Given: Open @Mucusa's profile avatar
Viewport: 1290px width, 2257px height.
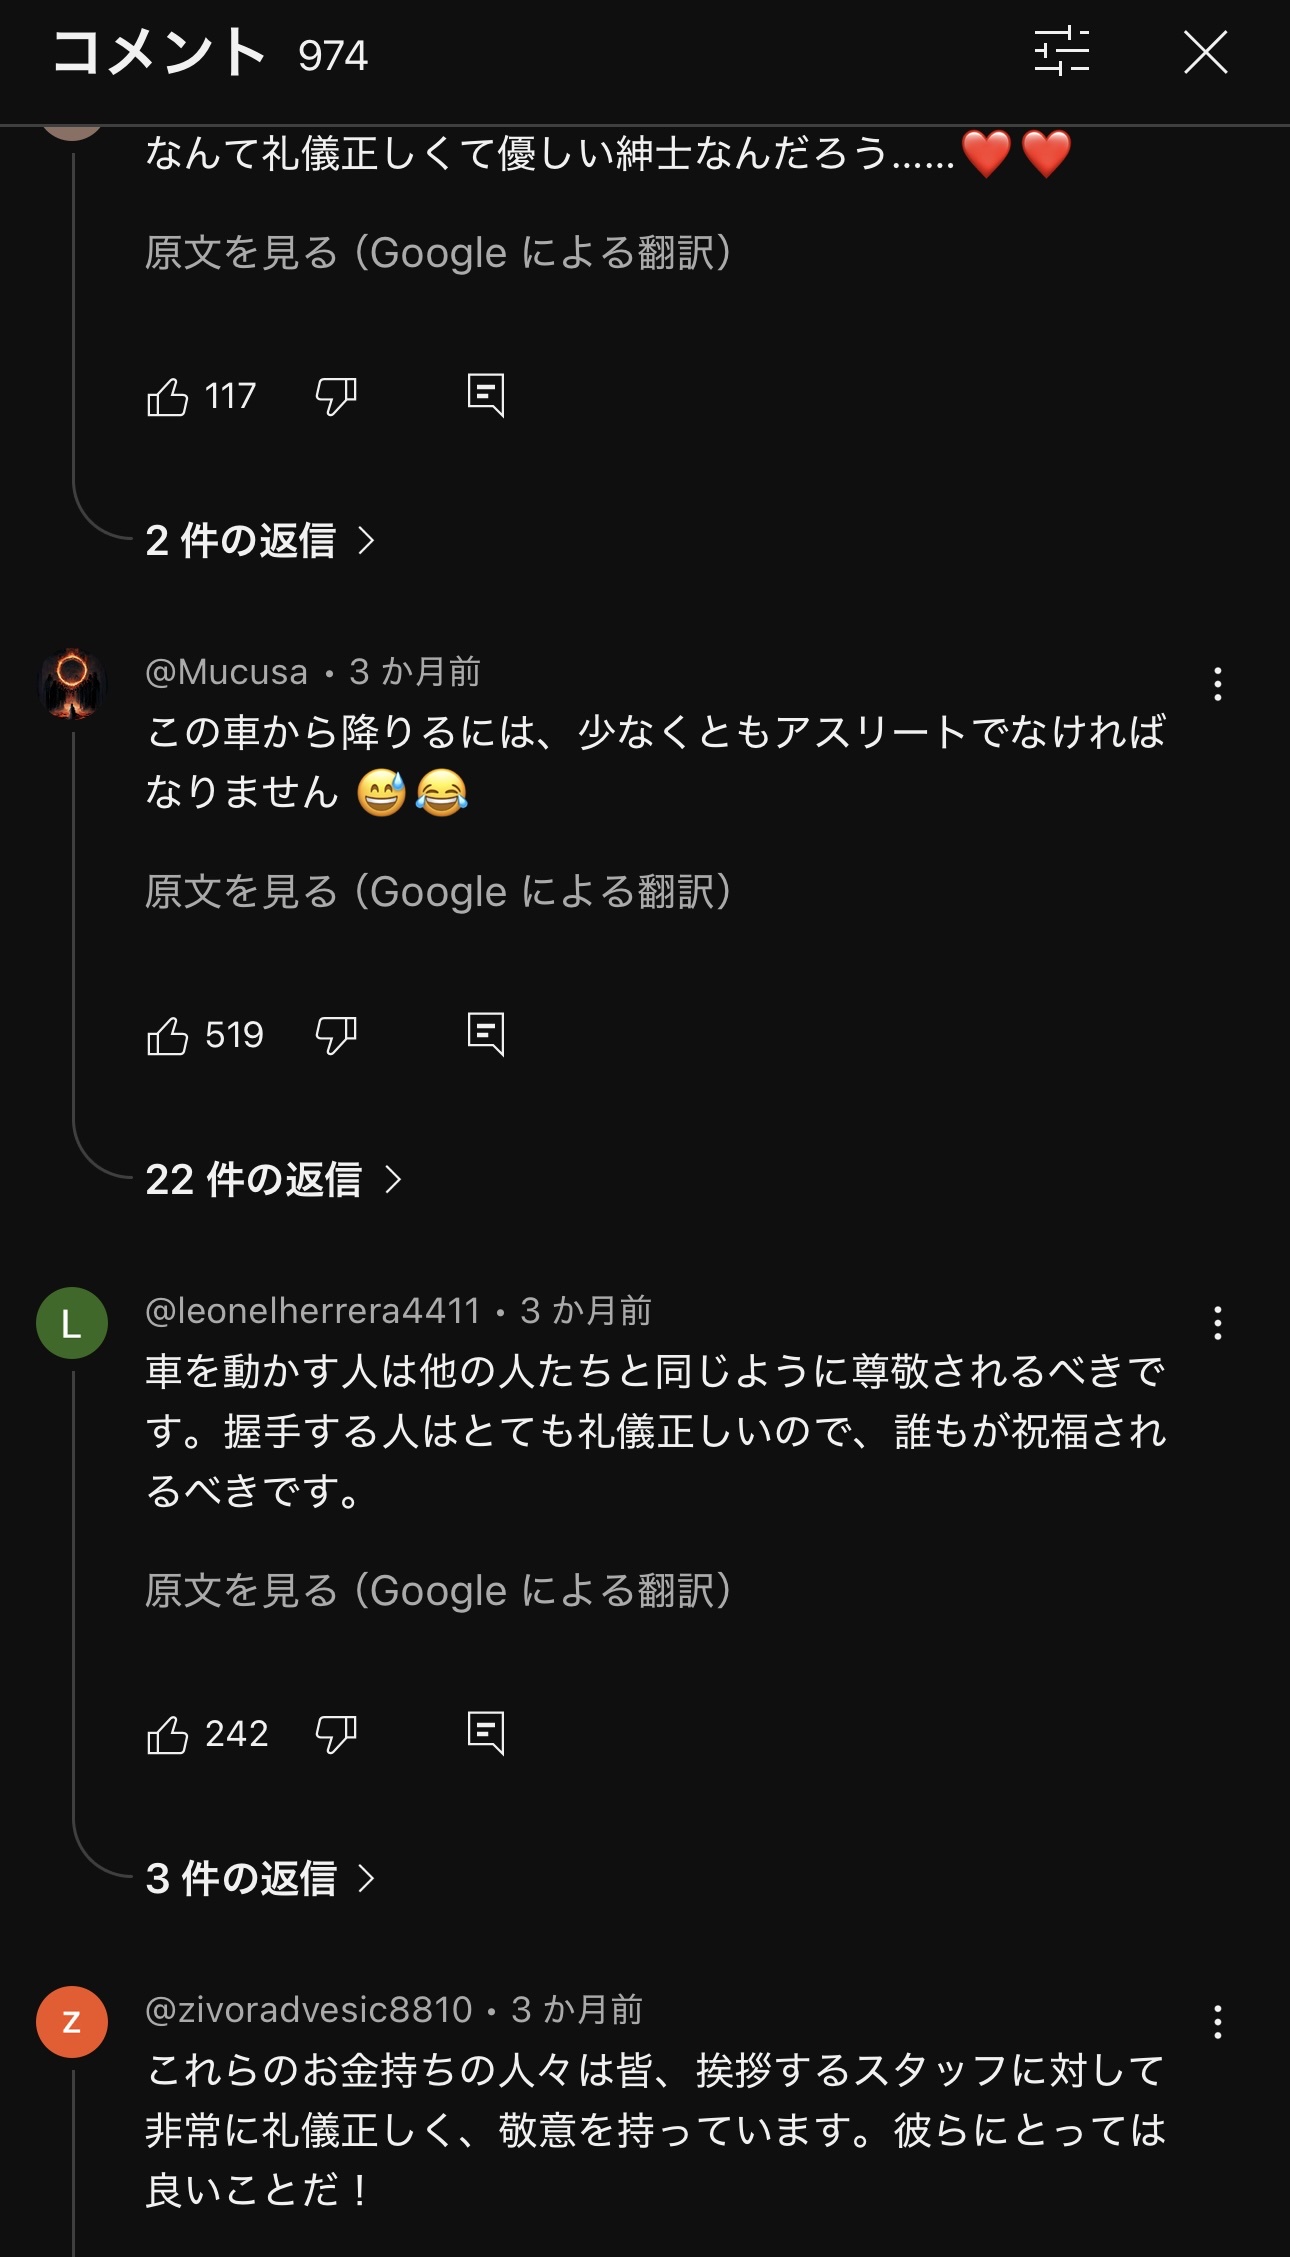Looking at the screenshot, I should pyautogui.click(x=72, y=684).
